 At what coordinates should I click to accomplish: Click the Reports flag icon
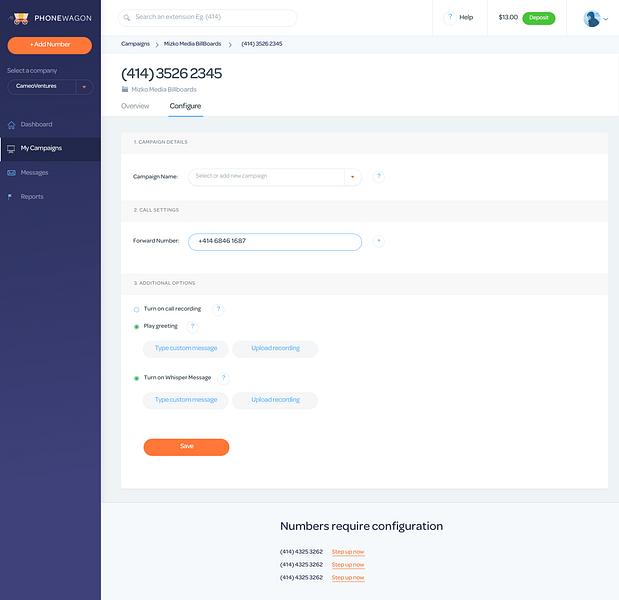click(x=10, y=197)
